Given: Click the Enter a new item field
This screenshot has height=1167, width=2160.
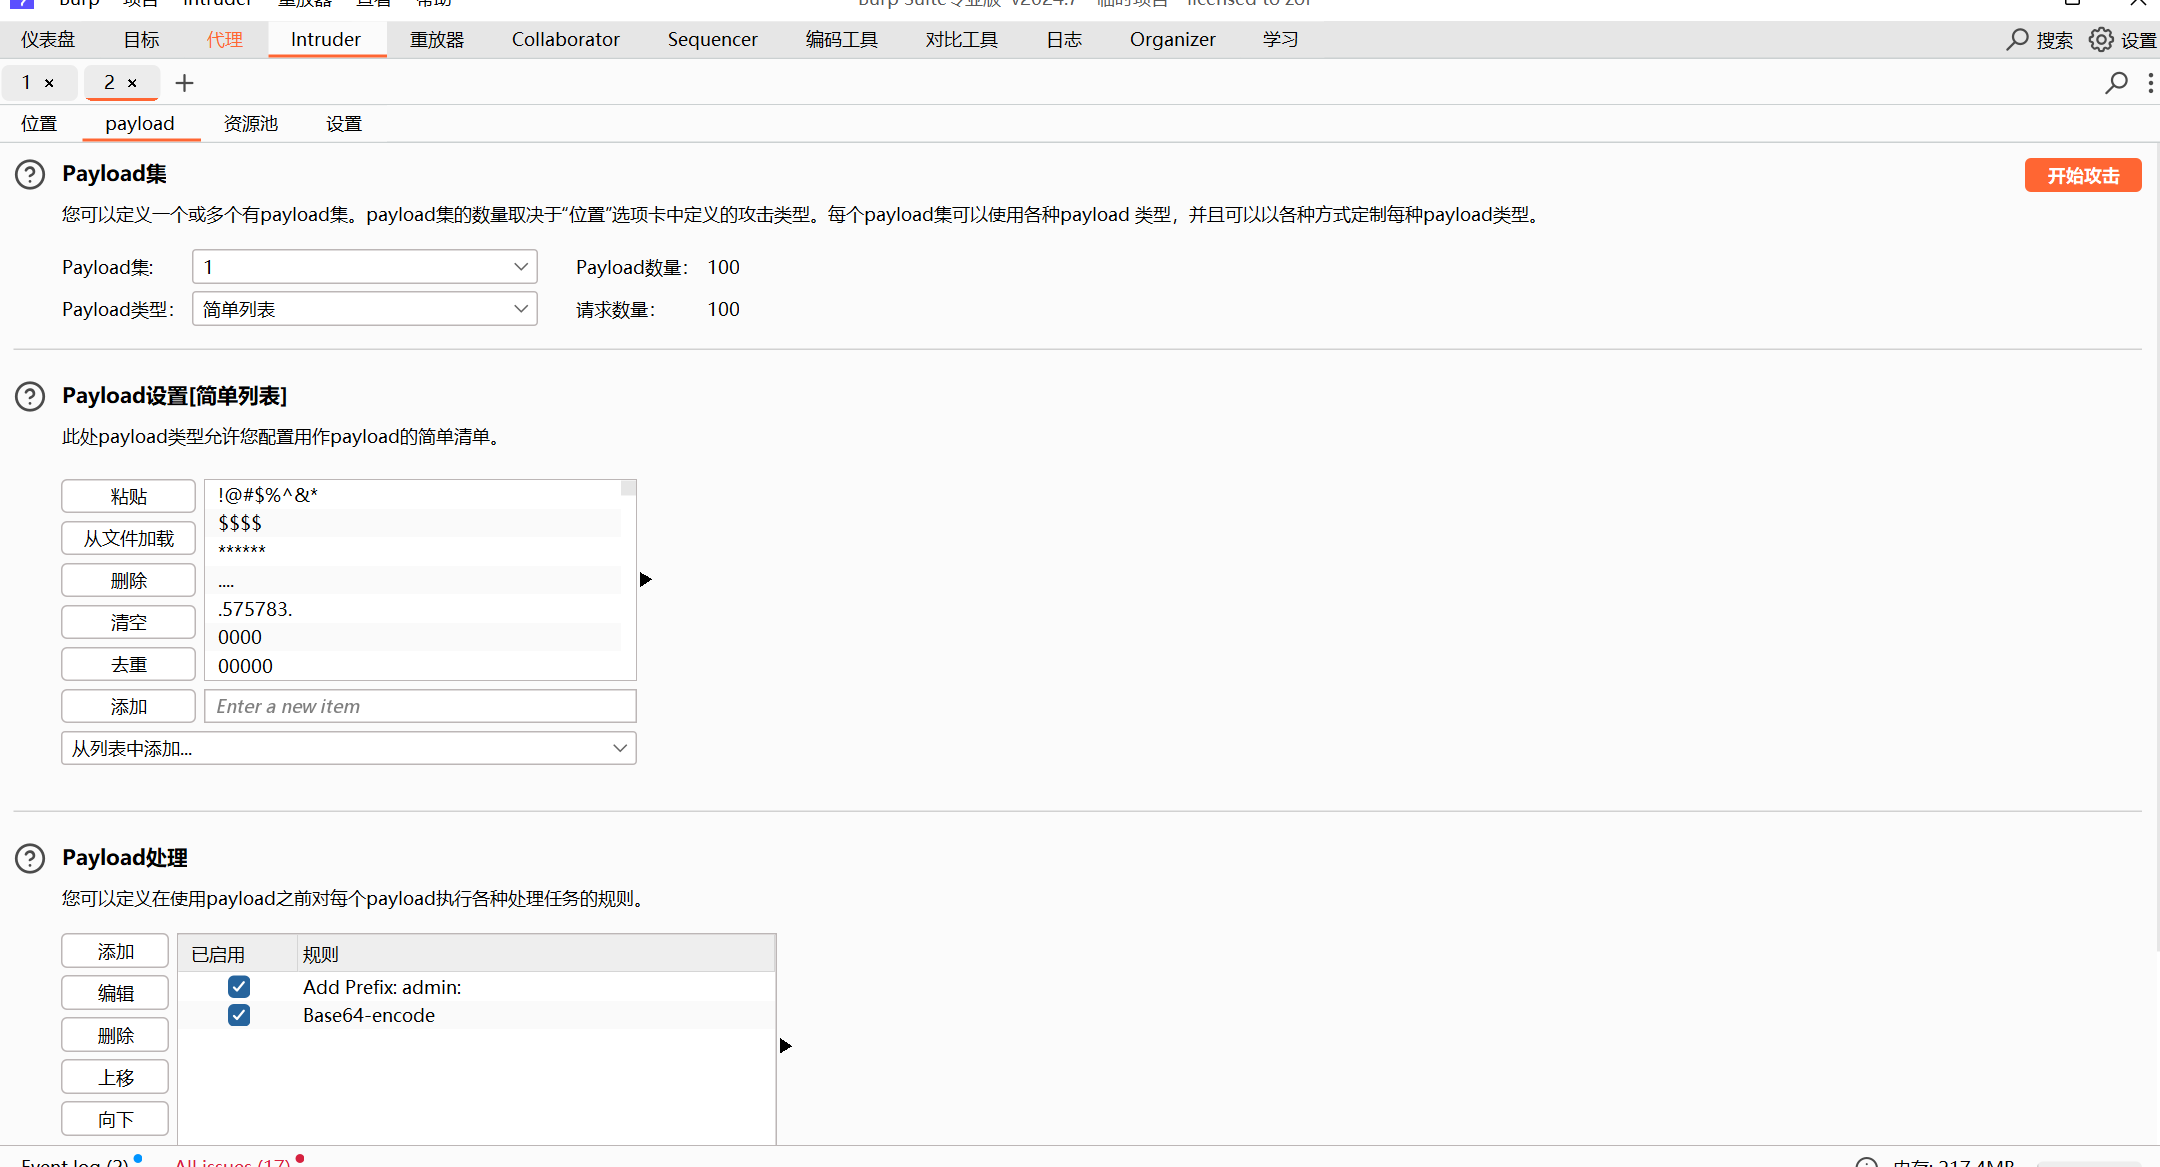Looking at the screenshot, I should tap(420, 707).
